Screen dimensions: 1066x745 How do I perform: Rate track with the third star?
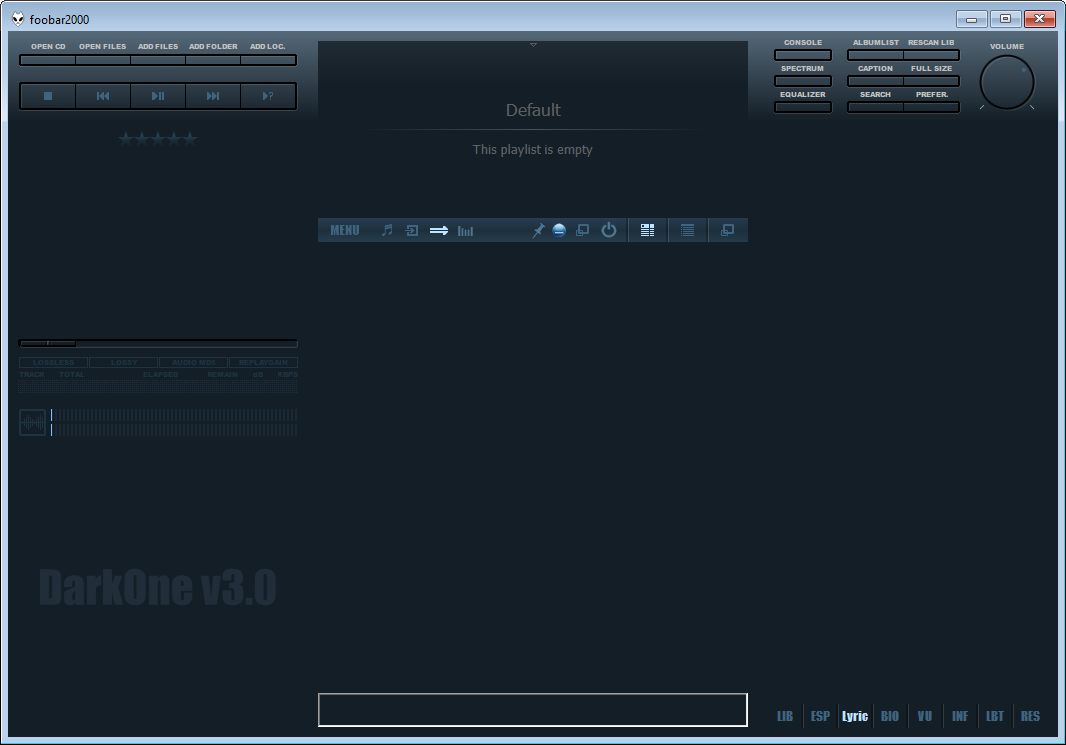(158, 139)
